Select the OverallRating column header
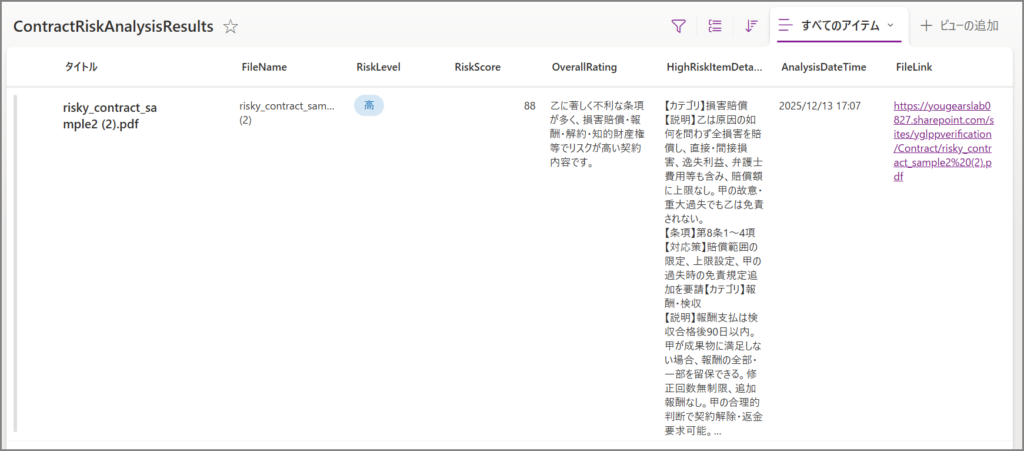 (x=584, y=67)
